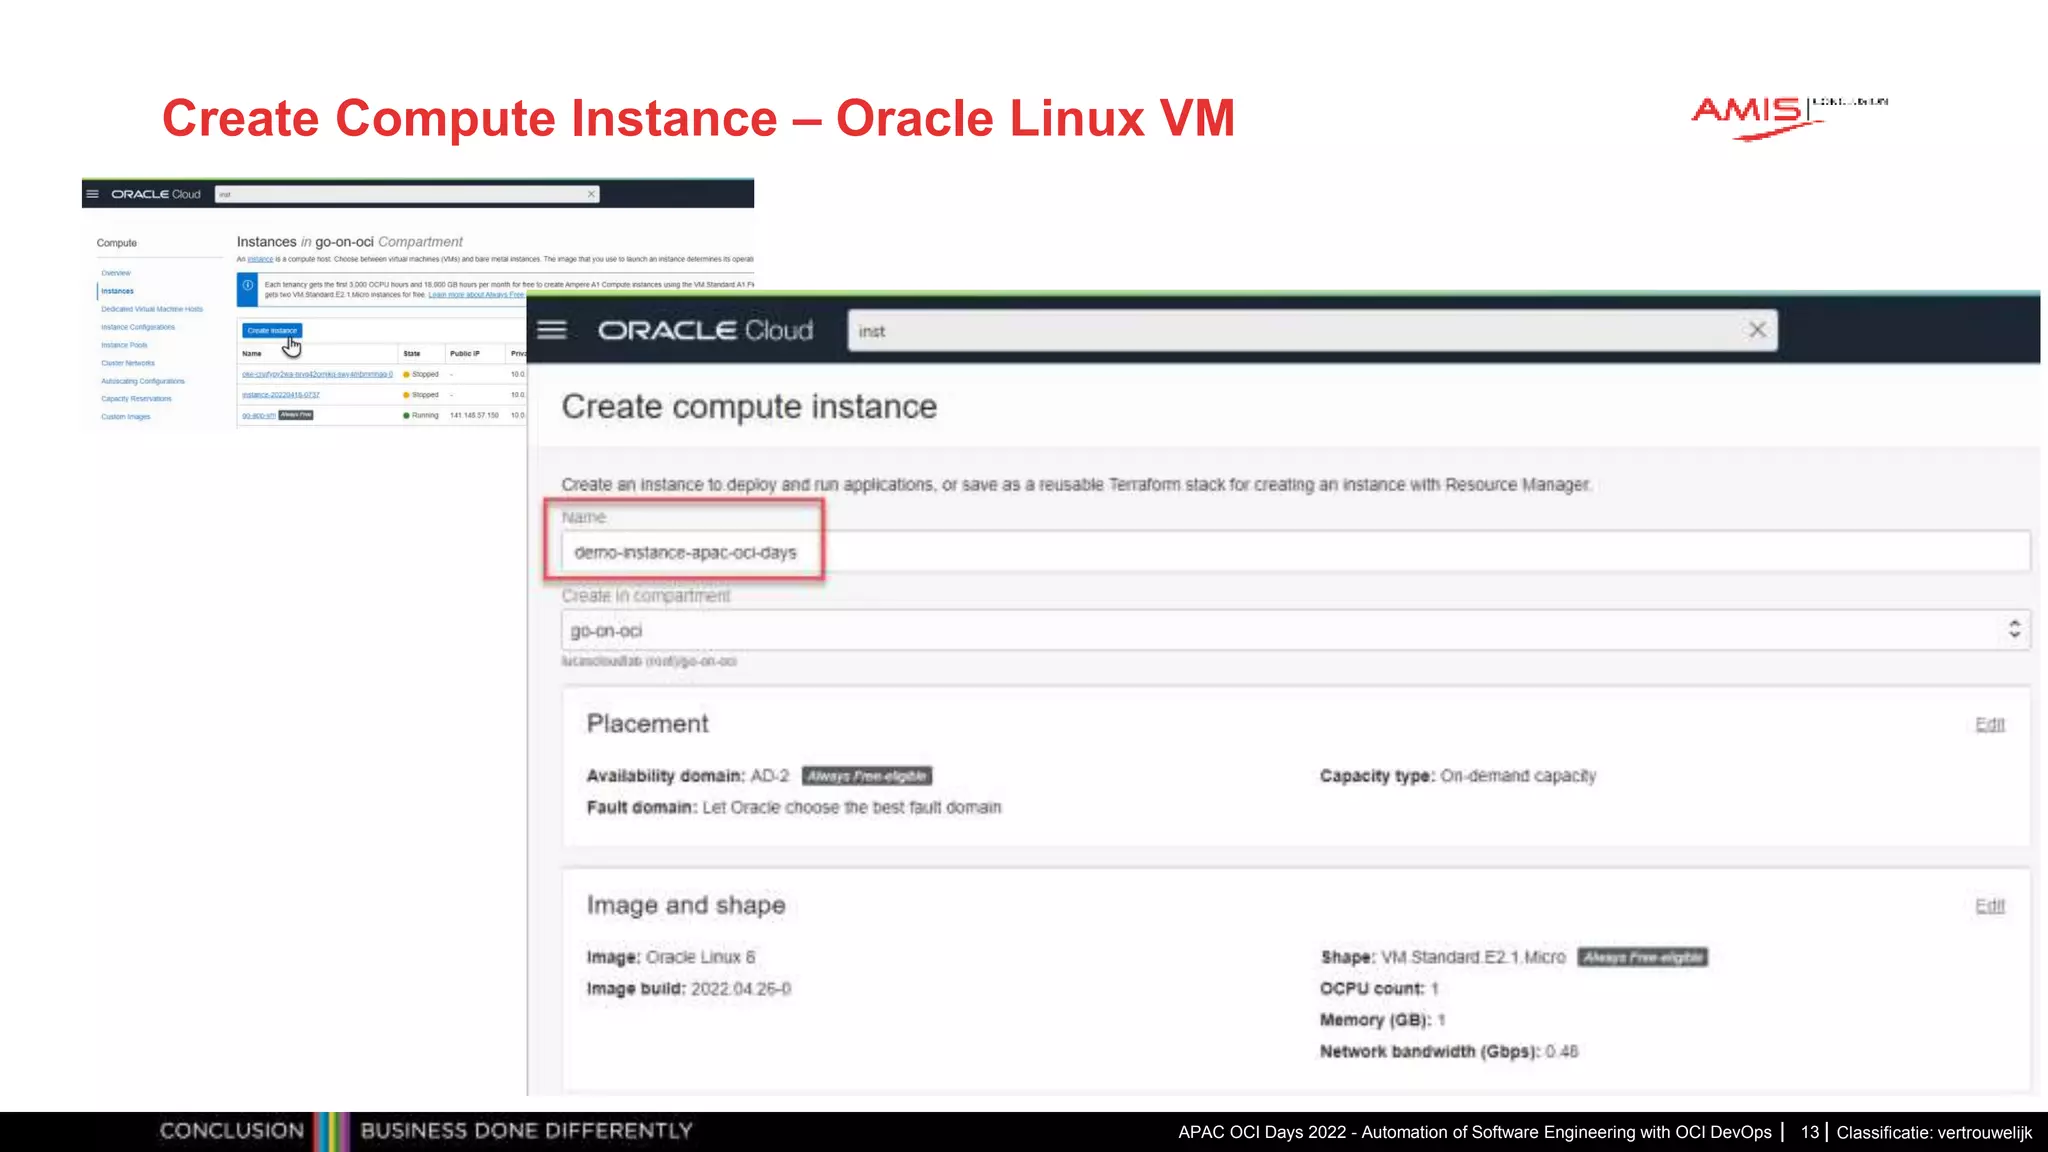
Task: Click the 'Availability domain: AD-2' text
Action: pos(688,776)
